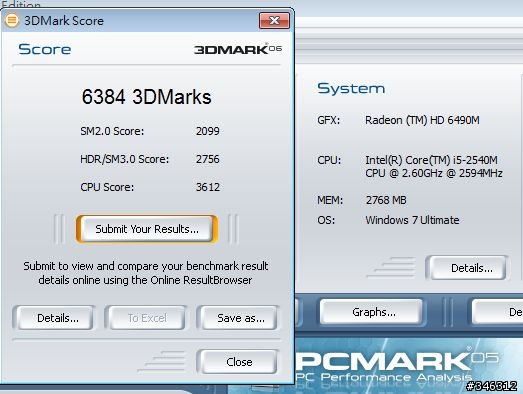Click the 3DMark Score title bar icon

(x=11, y=20)
